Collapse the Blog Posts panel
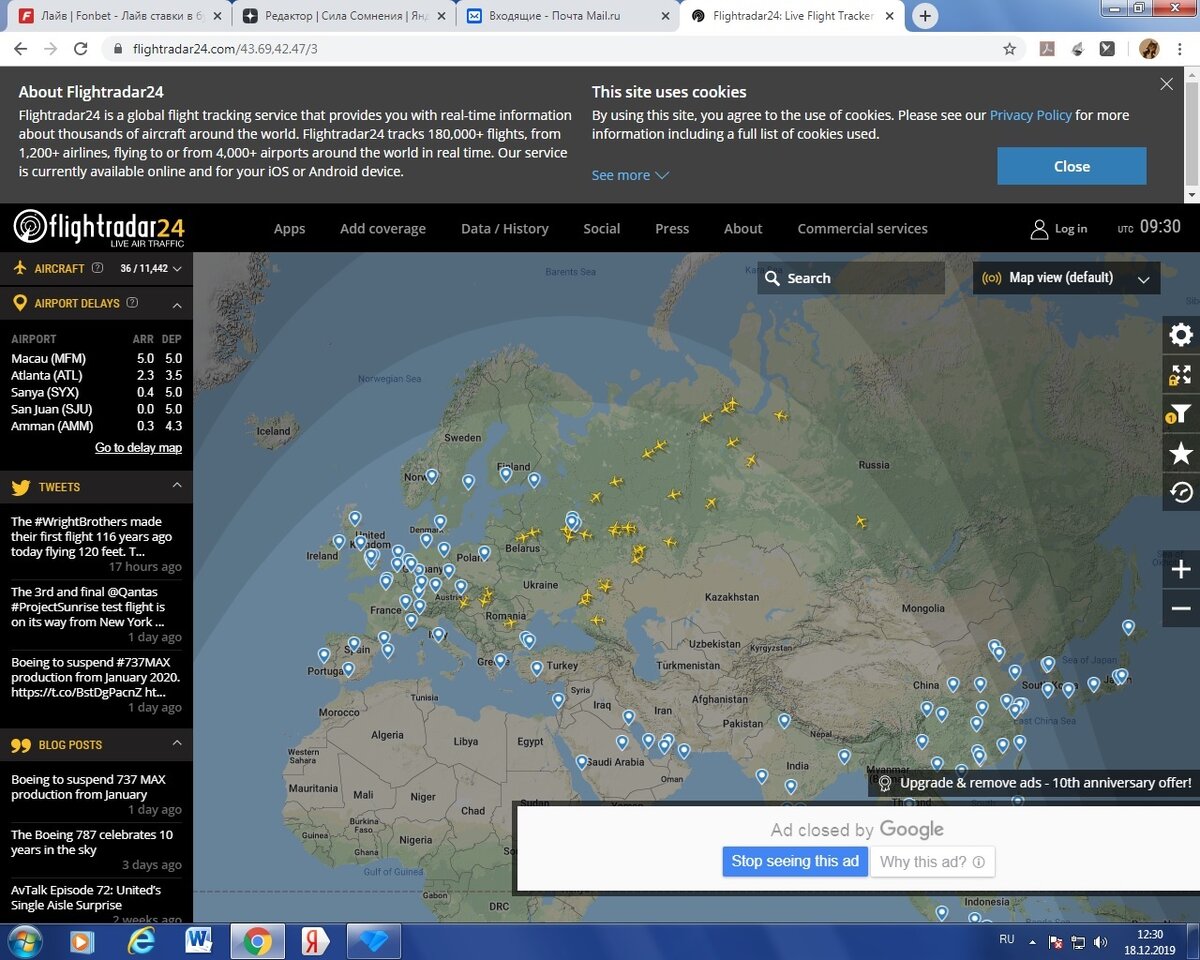The image size is (1200, 960). 177,743
